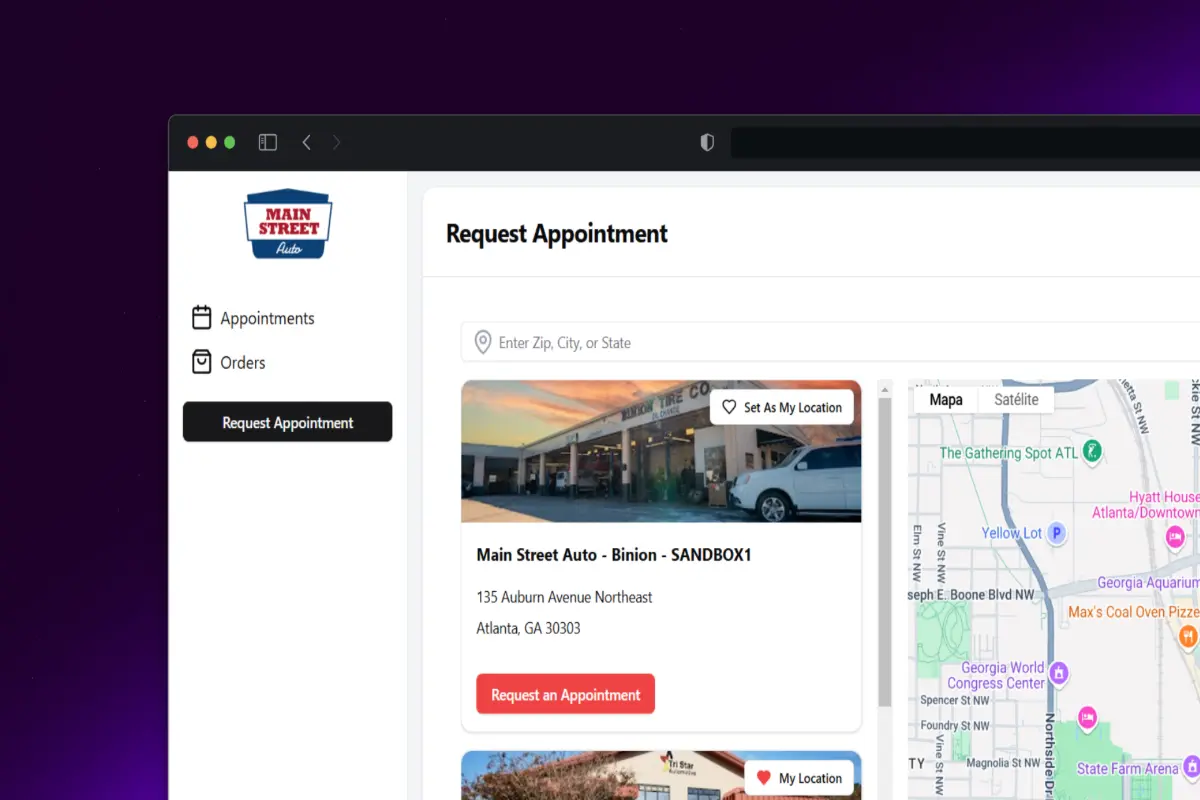The width and height of the screenshot is (1200, 800).
Task: Click The Gathering Spot ATL map marker
Action: [x=1093, y=452]
